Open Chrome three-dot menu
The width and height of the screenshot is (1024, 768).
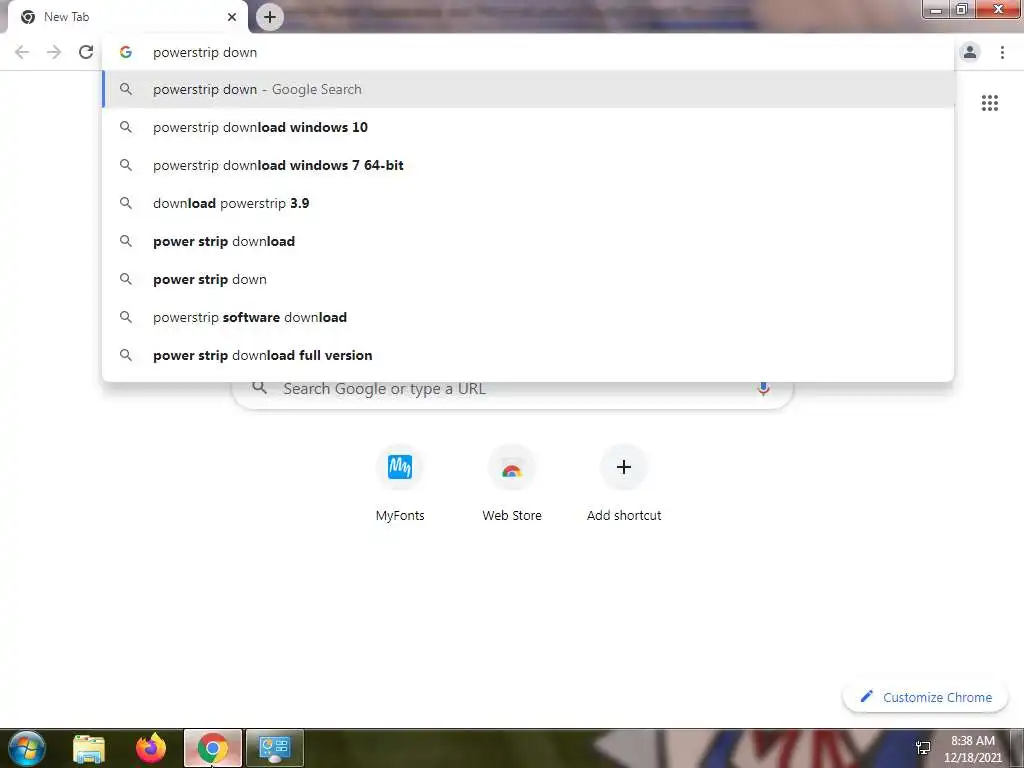pyautogui.click(x=1002, y=52)
